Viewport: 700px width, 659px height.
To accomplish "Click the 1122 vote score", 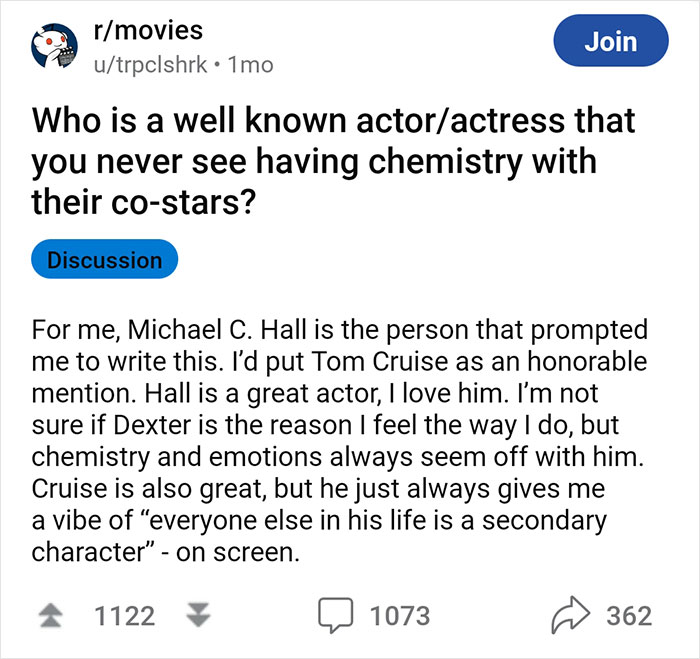I will [124, 616].
